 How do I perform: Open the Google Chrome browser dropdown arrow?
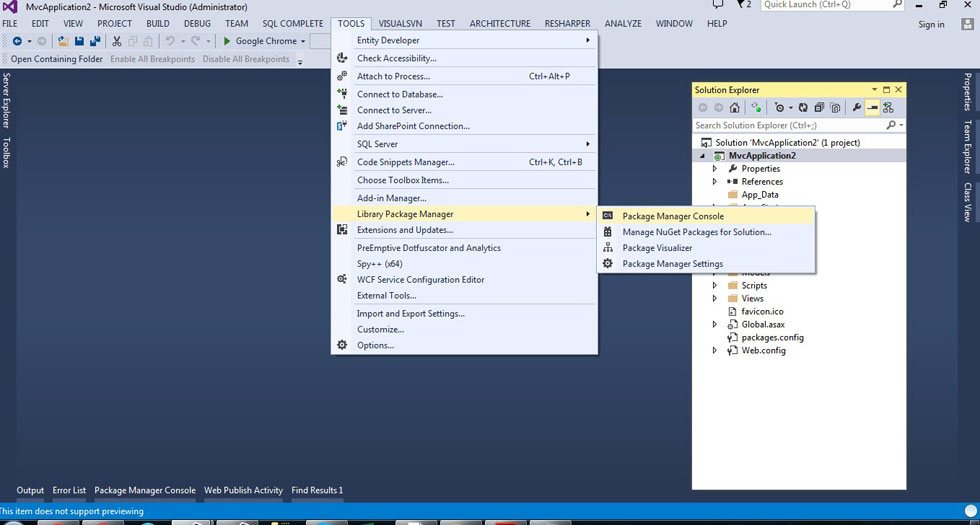point(304,41)
